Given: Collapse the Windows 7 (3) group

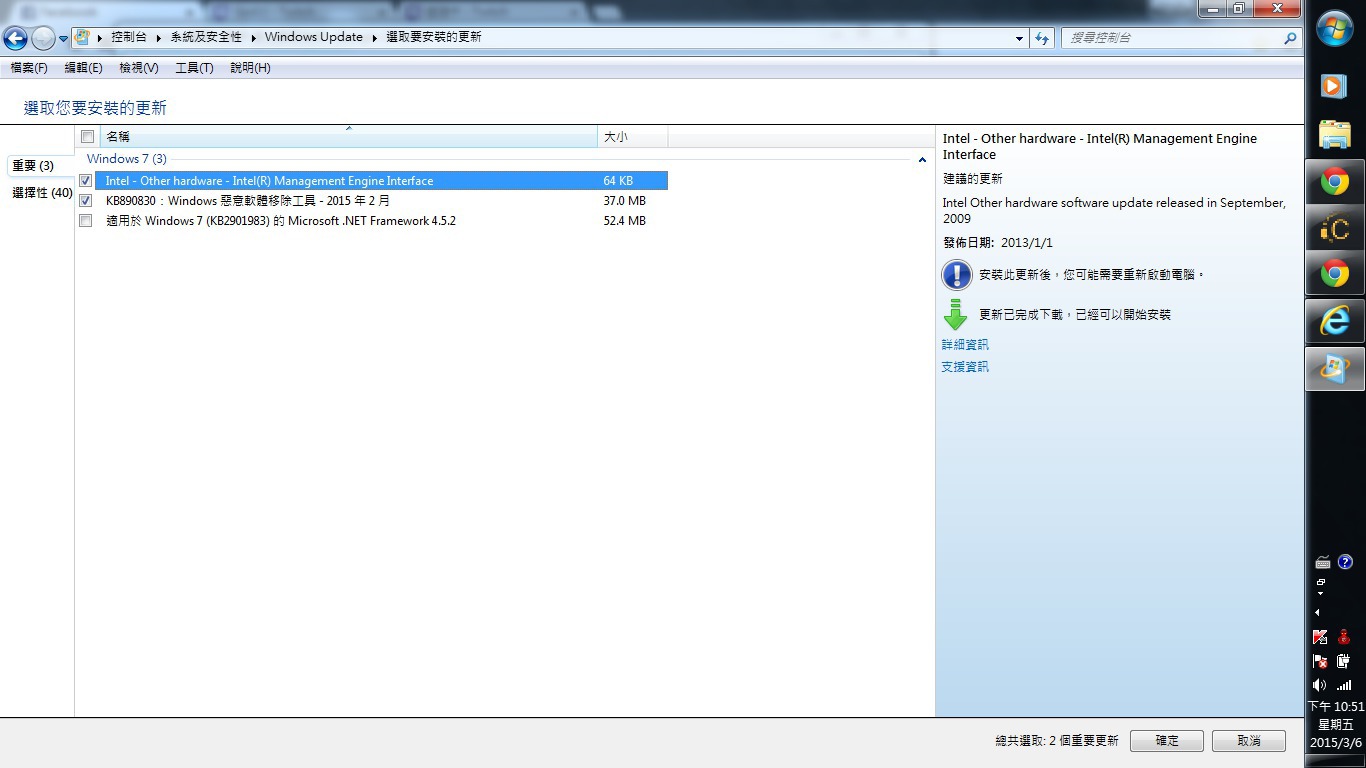Looking at the screenshot, I should 922,160.
